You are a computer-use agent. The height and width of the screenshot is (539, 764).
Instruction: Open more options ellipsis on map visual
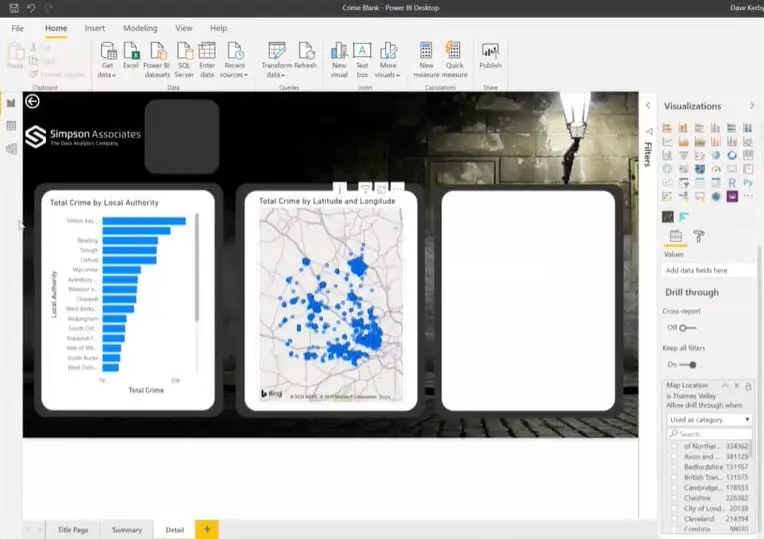[398, 188]
